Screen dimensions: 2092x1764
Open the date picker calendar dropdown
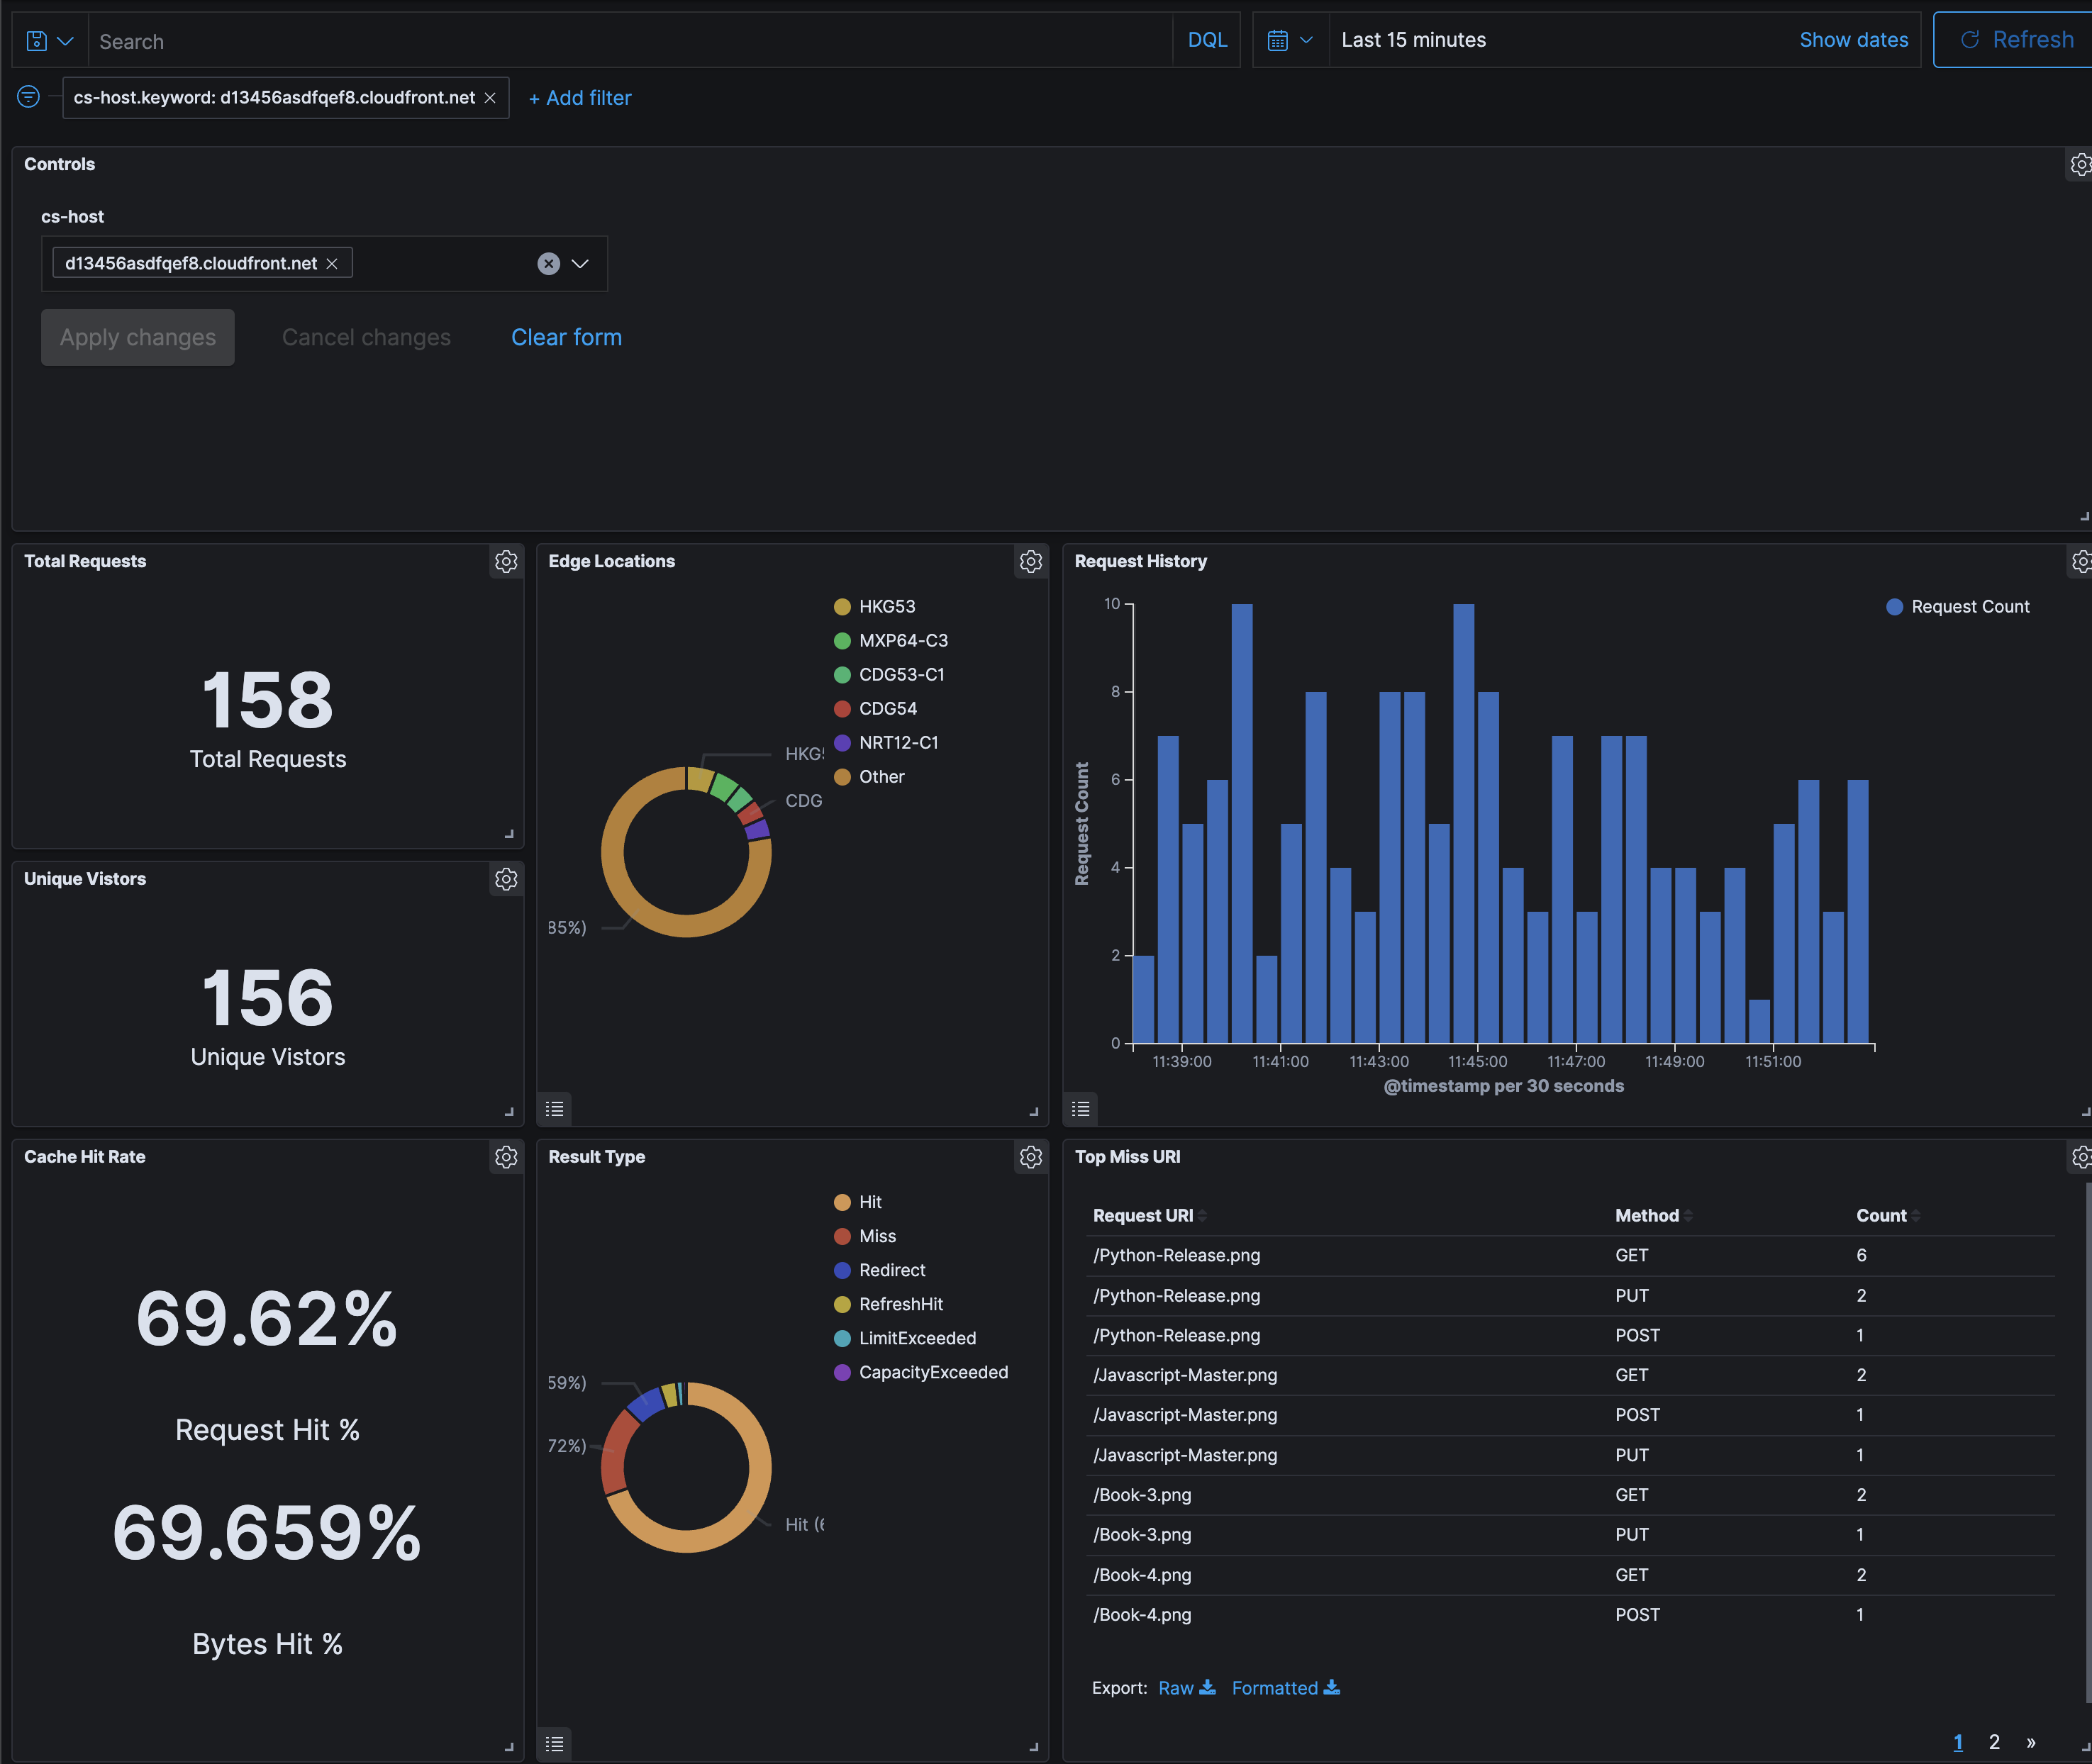pos(1290,39)
